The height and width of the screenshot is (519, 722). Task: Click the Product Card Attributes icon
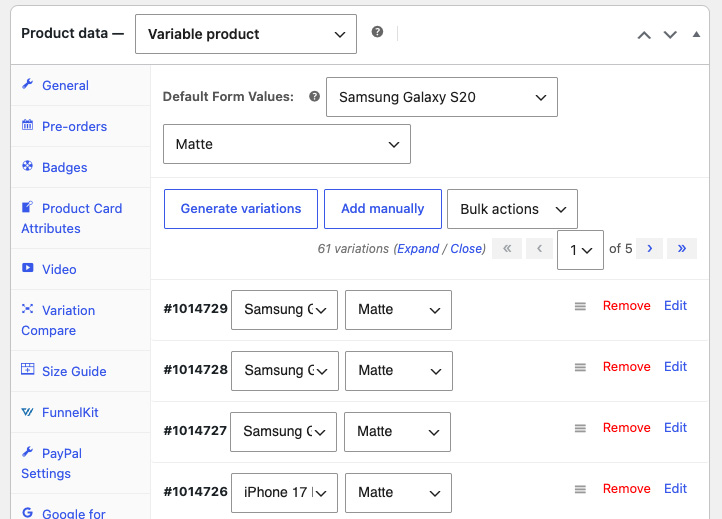pos(28,207)
